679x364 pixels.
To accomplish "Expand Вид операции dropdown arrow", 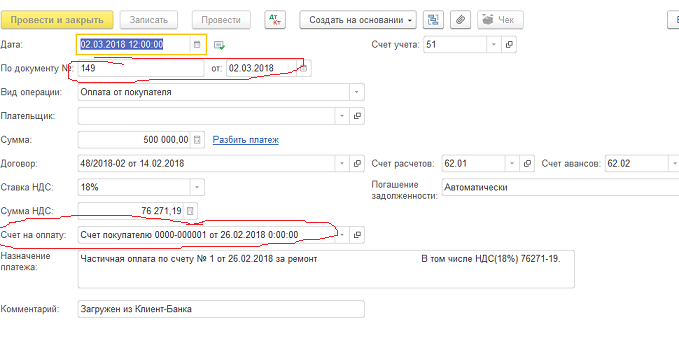I will click(x=356, y=92).
